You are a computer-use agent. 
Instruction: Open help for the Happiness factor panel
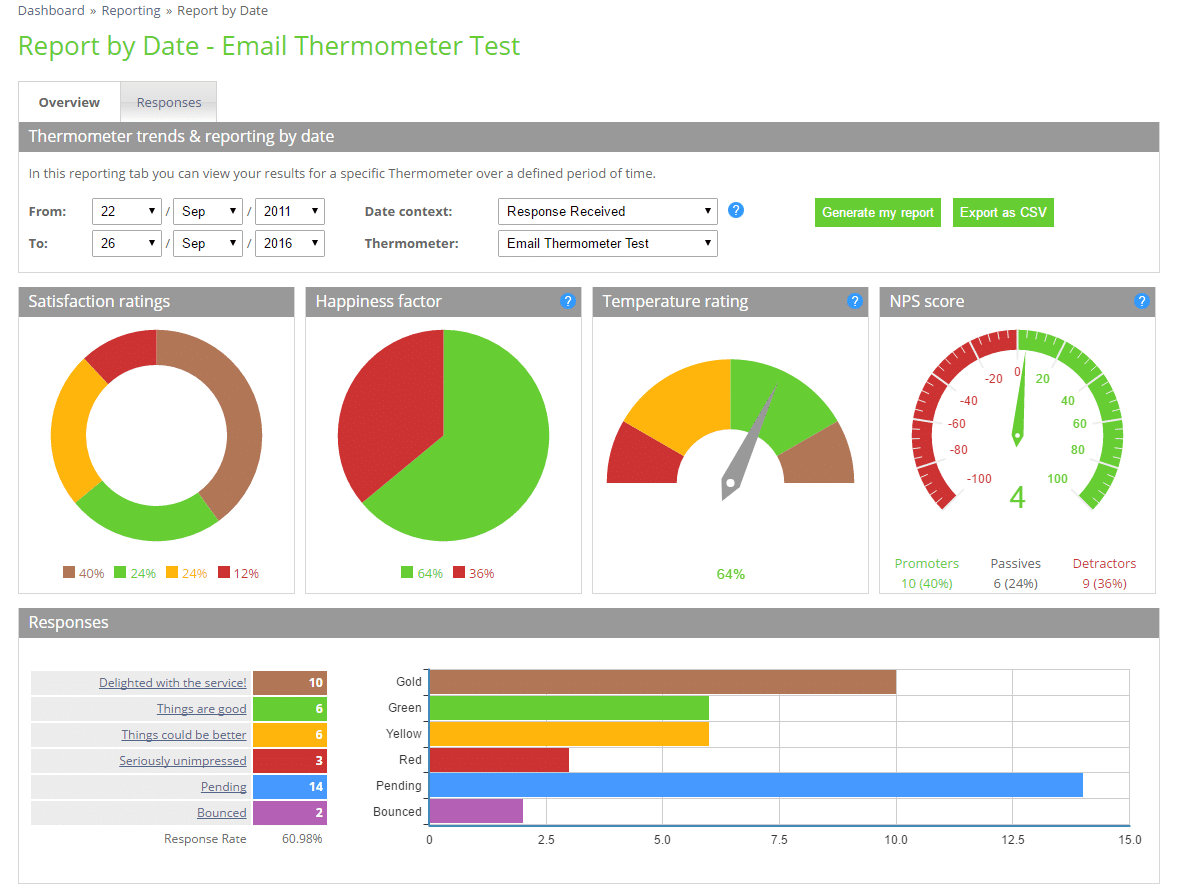point(568,301)
